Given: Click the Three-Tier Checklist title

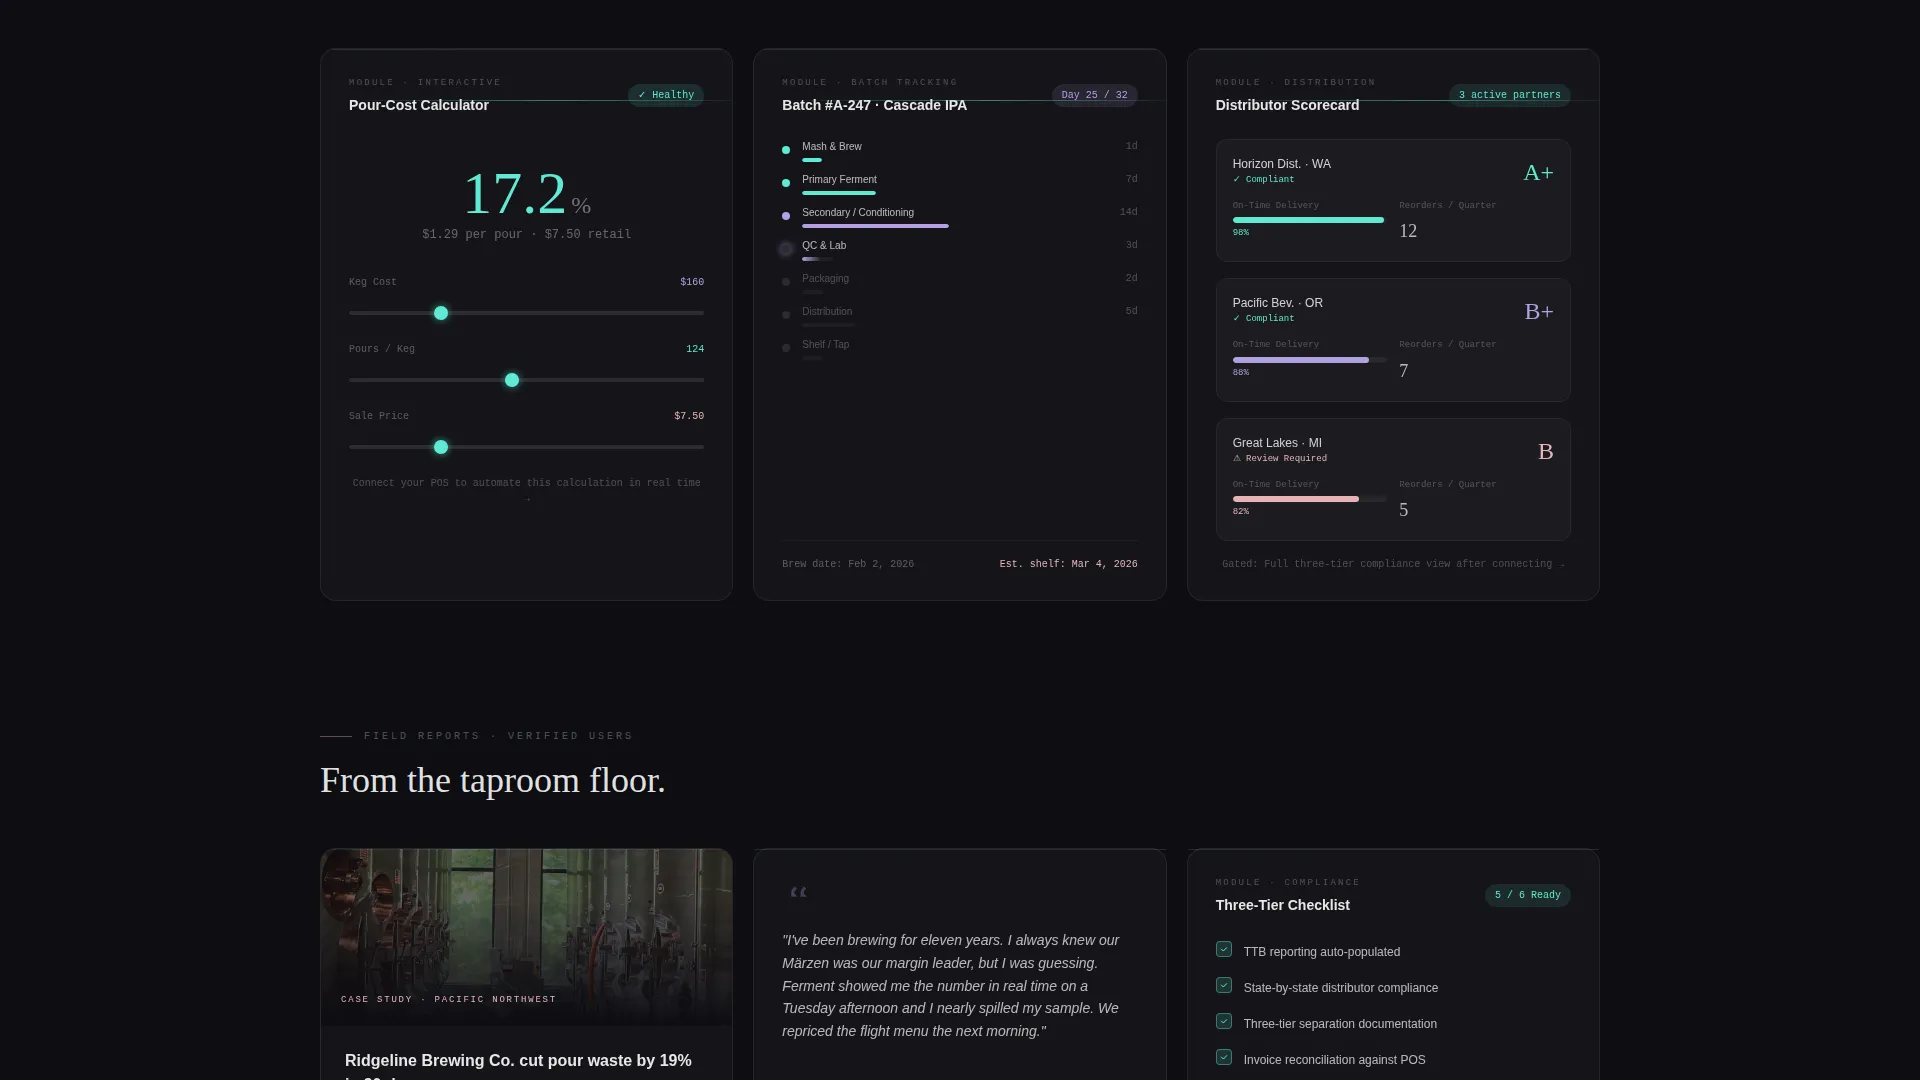Looking at the screenshot, I should (1282, 905).
